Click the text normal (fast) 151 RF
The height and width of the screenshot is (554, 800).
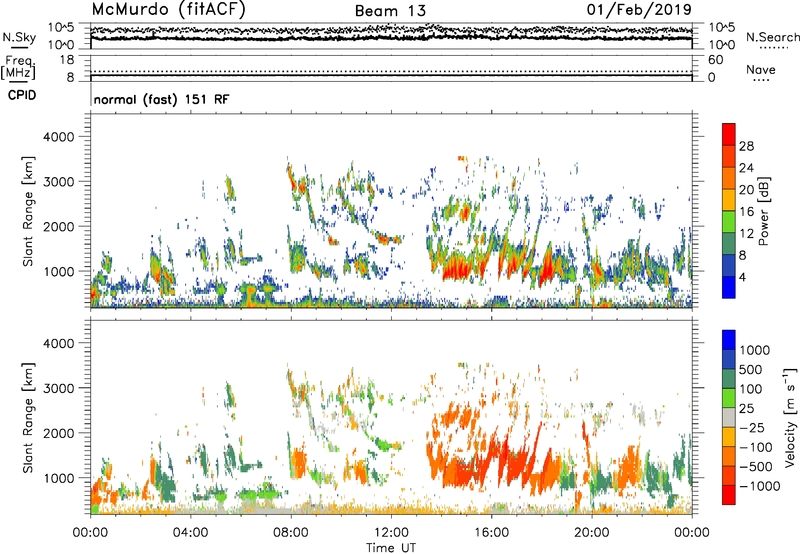tap(161, 99)
